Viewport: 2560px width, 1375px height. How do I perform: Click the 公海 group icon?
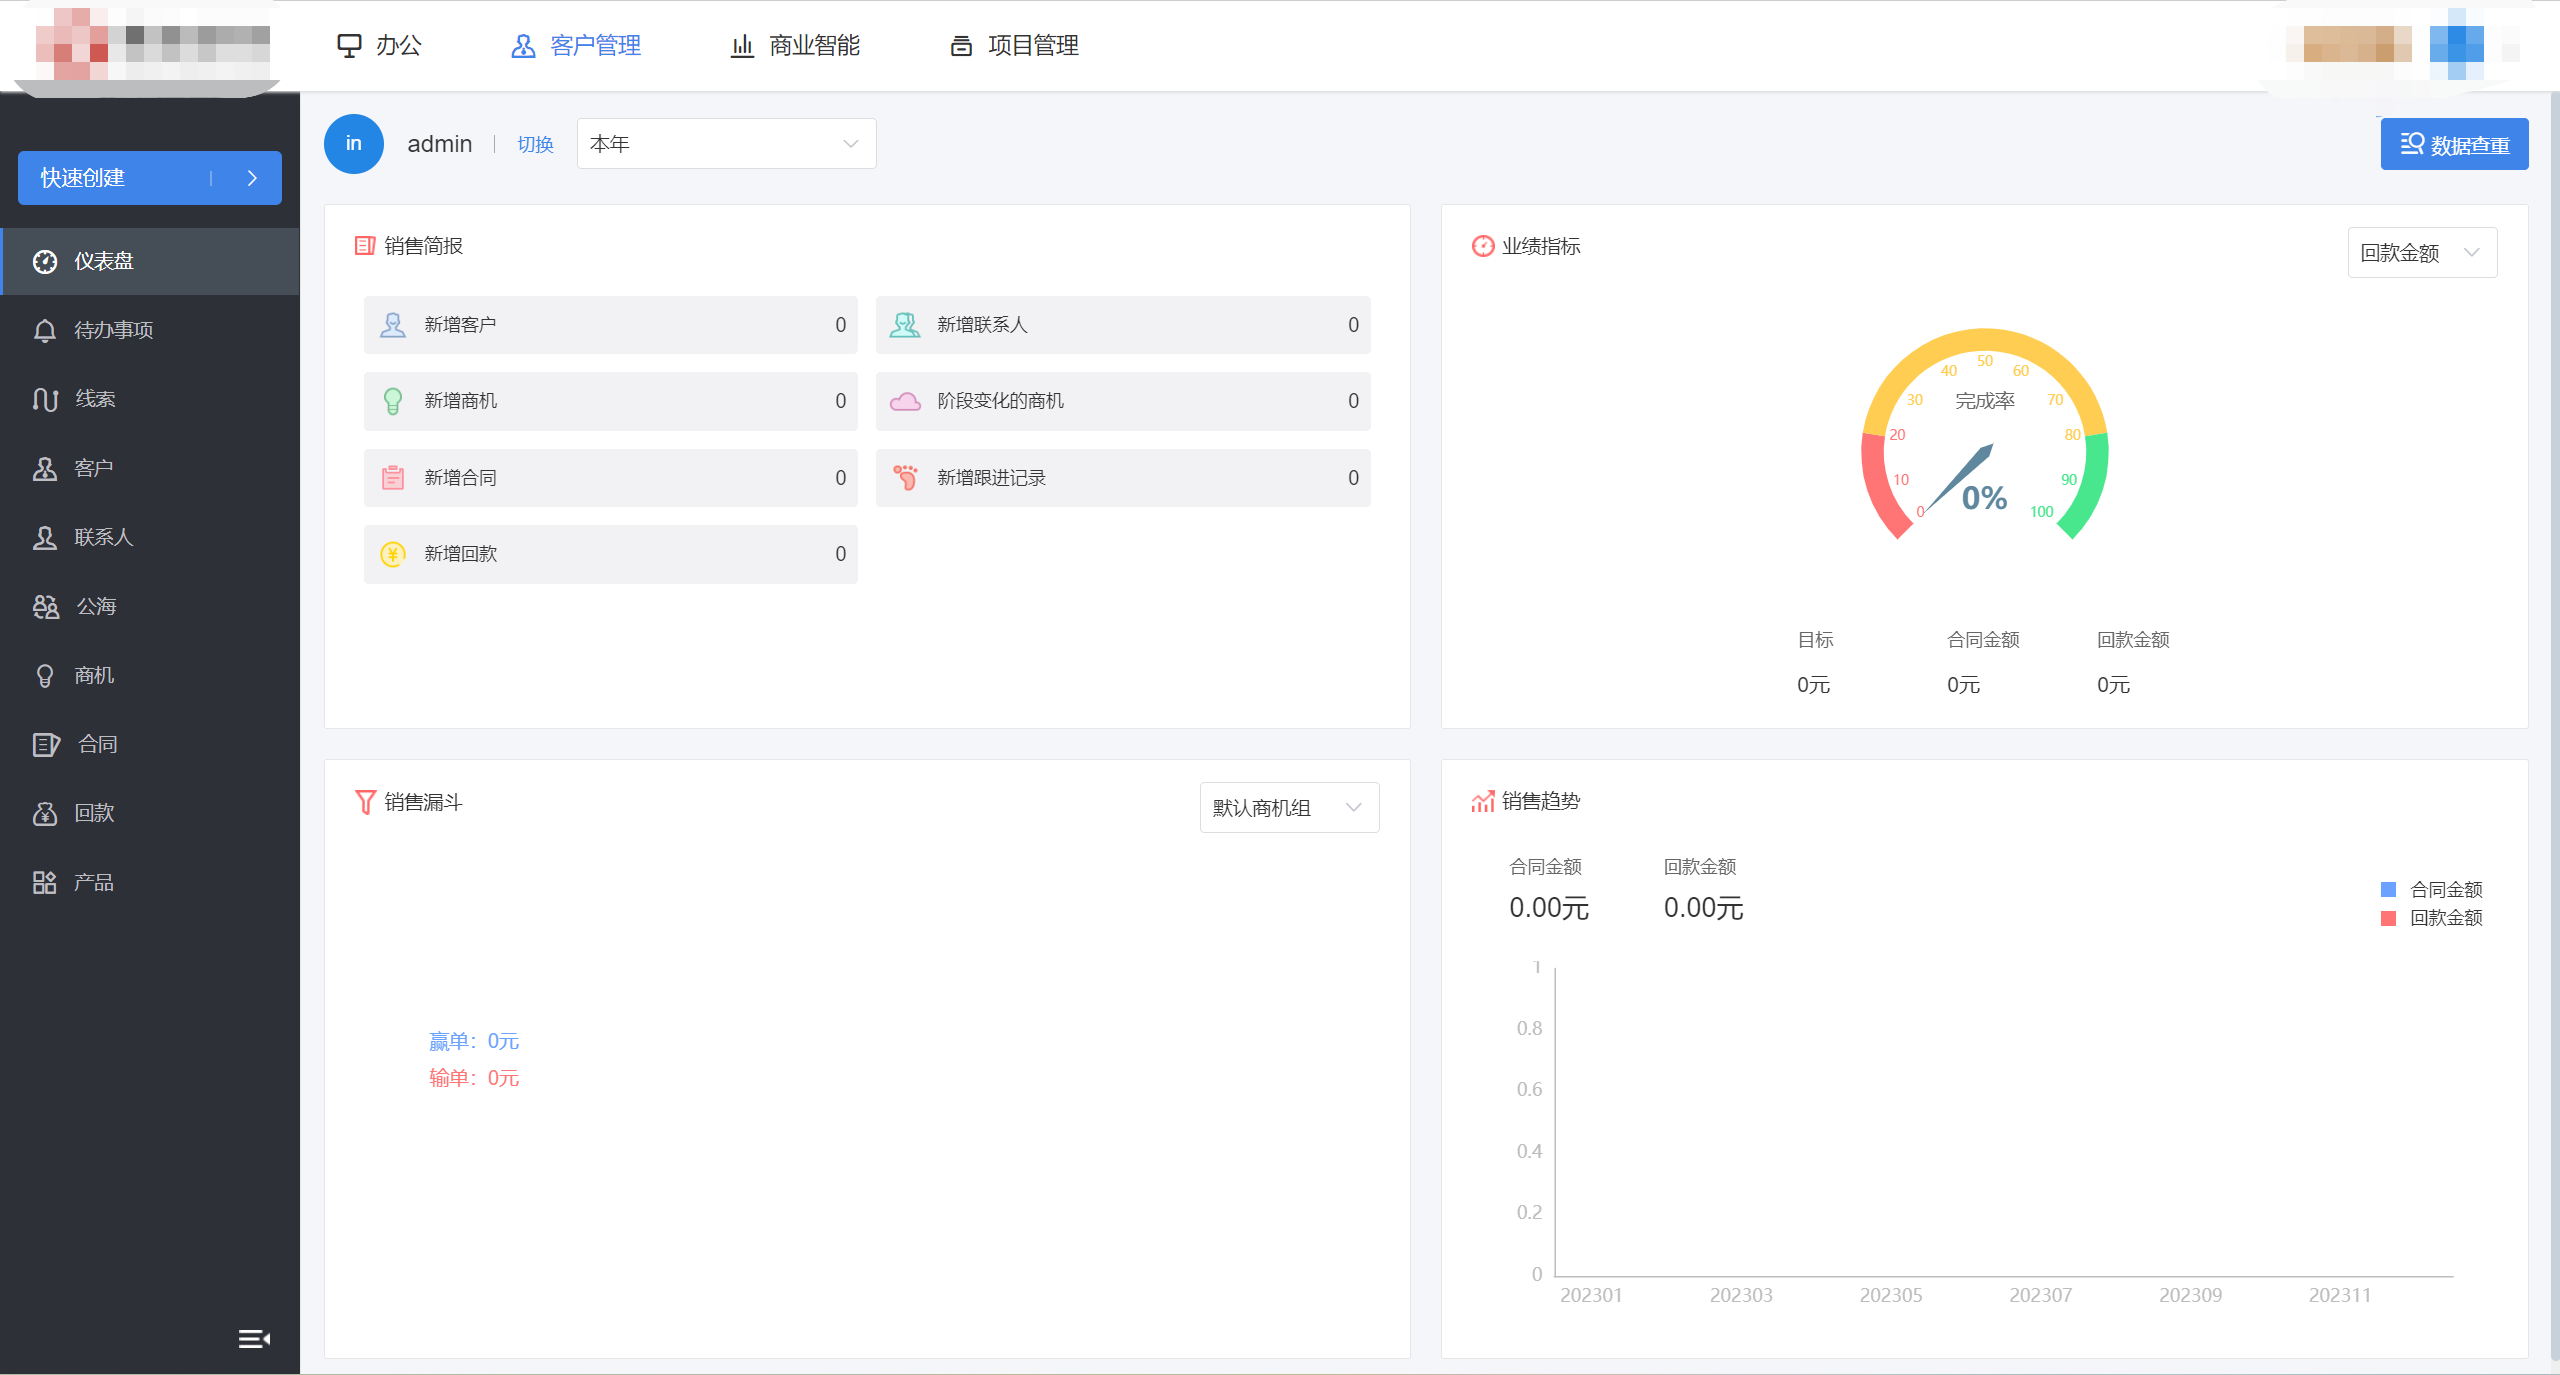pyautogui.click(x=45, y=606)
